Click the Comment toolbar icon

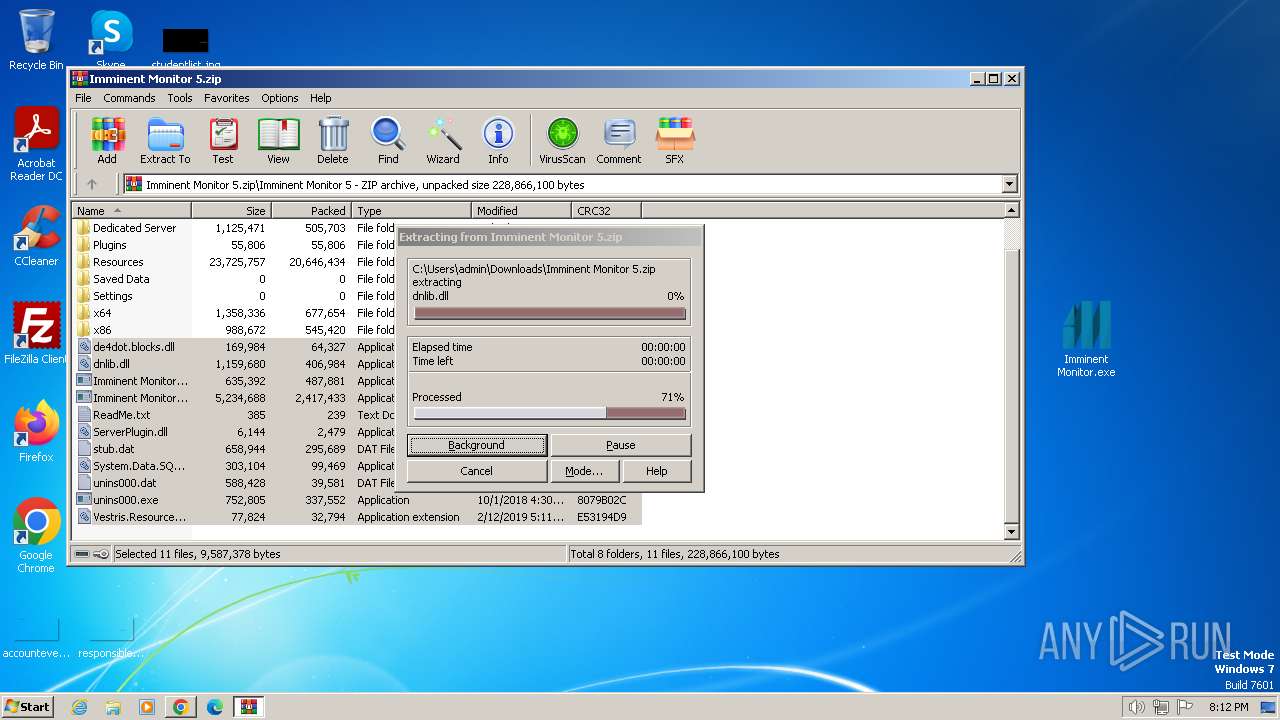pos(619,141)
